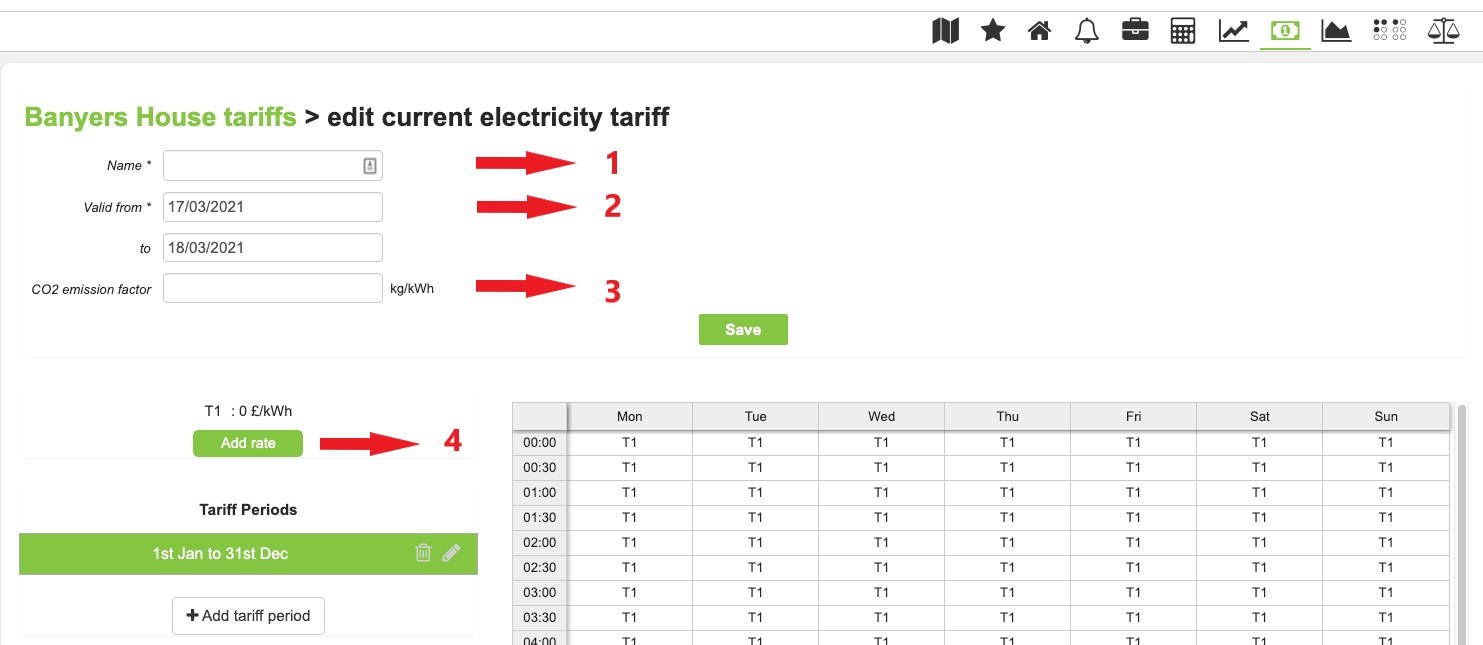Click the briefcase icon

tap(1135, 31)
